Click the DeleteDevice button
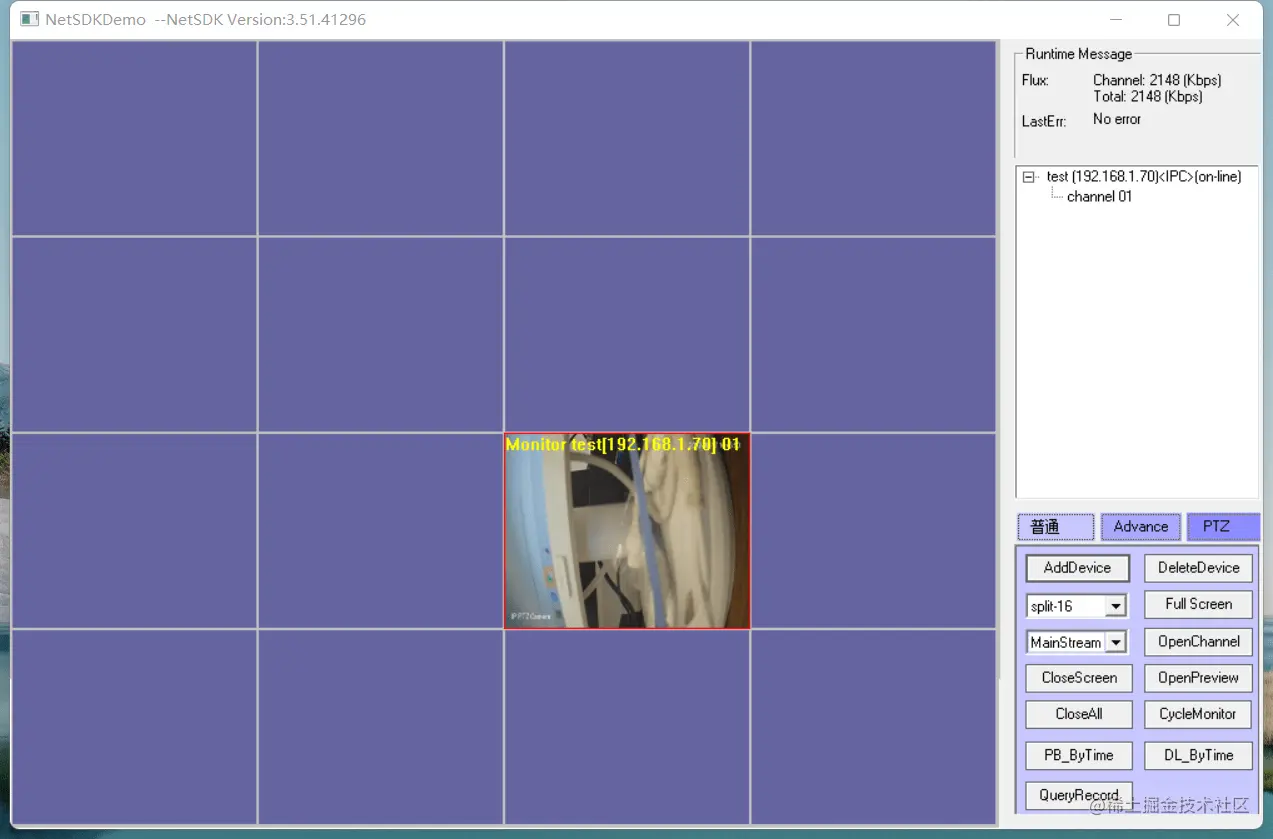The width and height of the screenshot is (1273, 839). [x=1198, y=568]
